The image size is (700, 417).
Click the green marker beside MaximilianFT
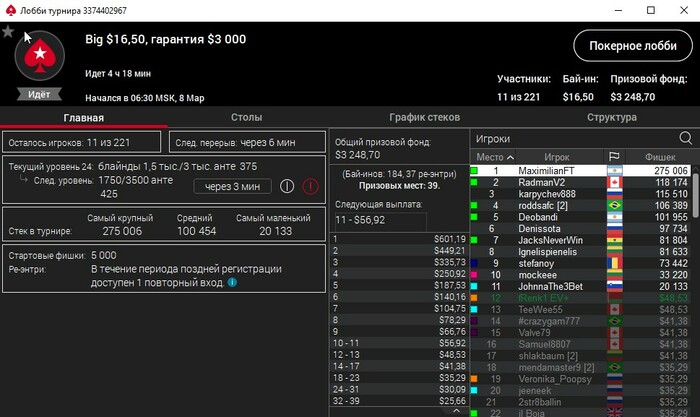click(474, 171)
